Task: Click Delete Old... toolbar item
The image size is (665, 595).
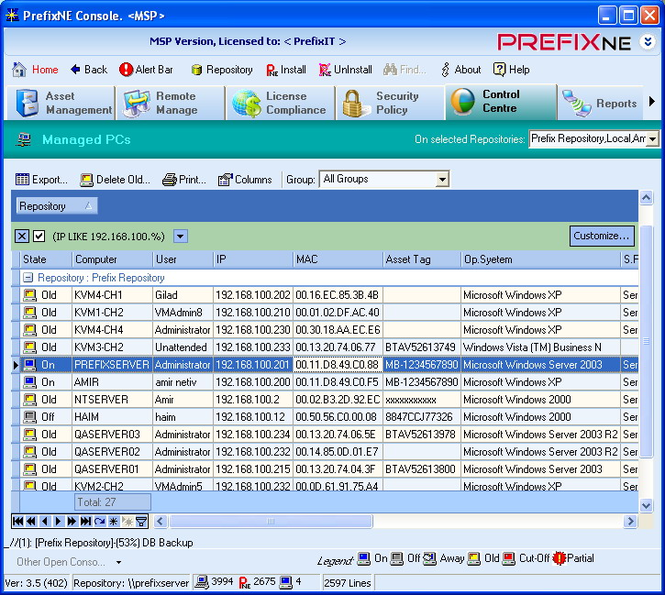Action: coord(115,179)
